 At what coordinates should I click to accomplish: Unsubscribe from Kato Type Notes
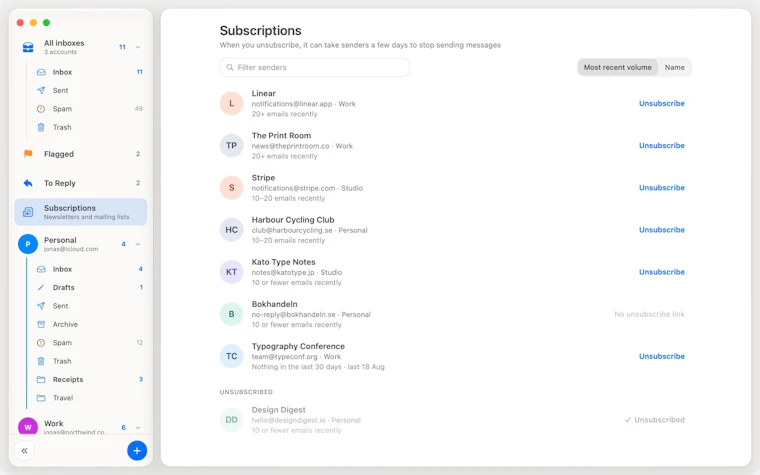662,272
